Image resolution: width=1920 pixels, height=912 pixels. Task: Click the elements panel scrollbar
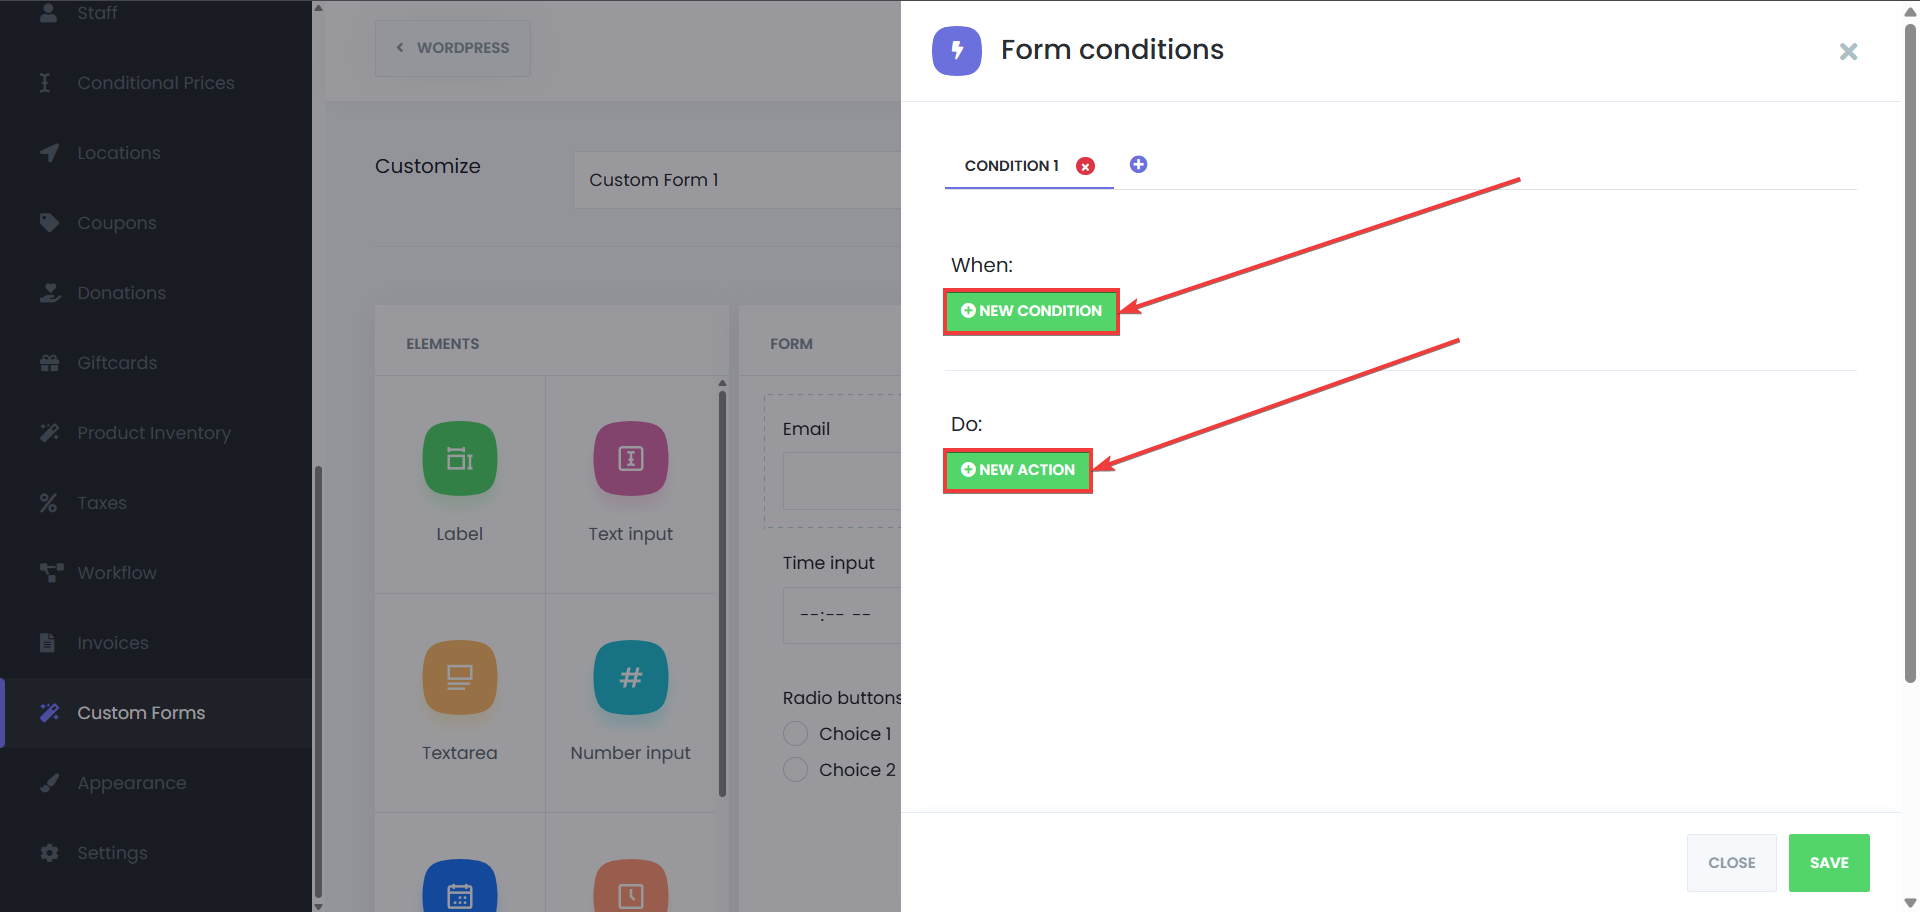pyautogui.click(x=722, y=590)
